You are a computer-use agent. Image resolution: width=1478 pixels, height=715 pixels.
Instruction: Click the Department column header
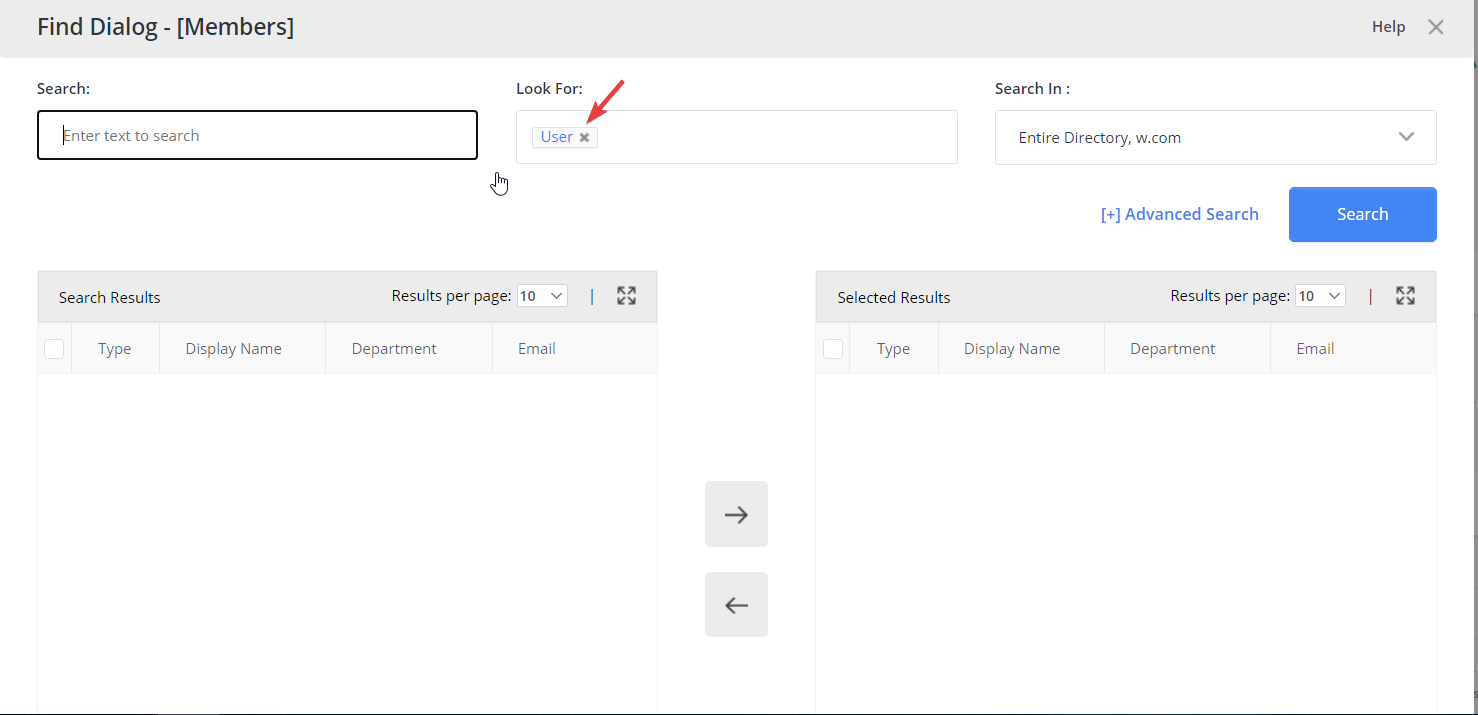pos(394,348)
